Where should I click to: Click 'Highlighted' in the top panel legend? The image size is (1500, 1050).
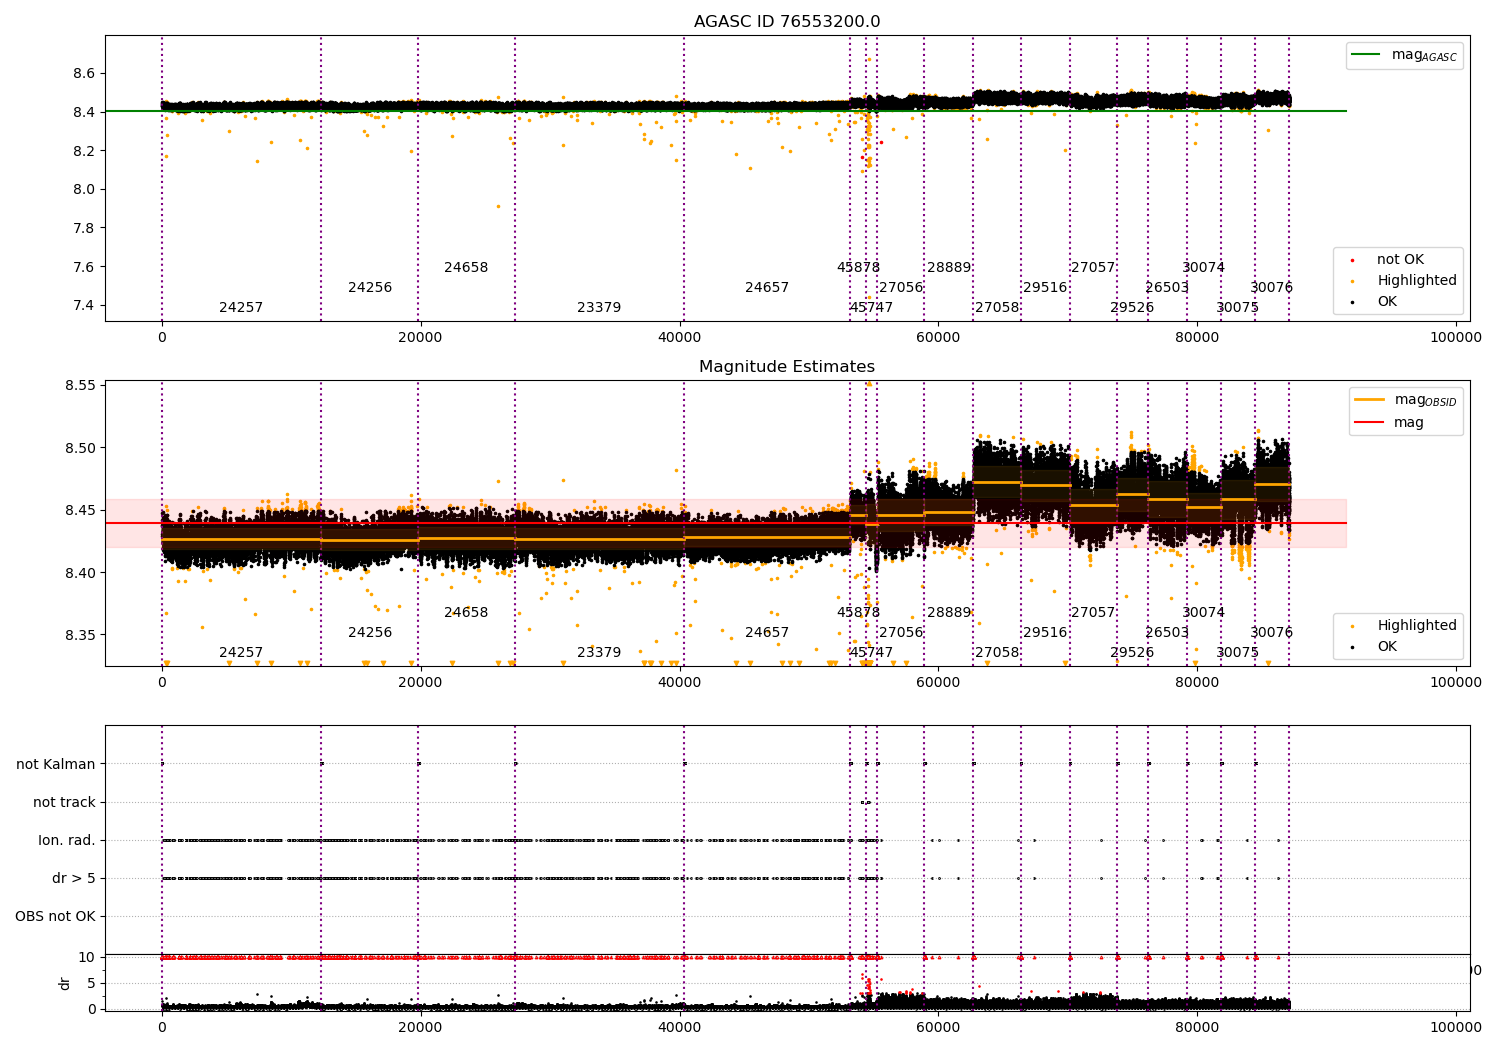click(x=1416, y=281)
